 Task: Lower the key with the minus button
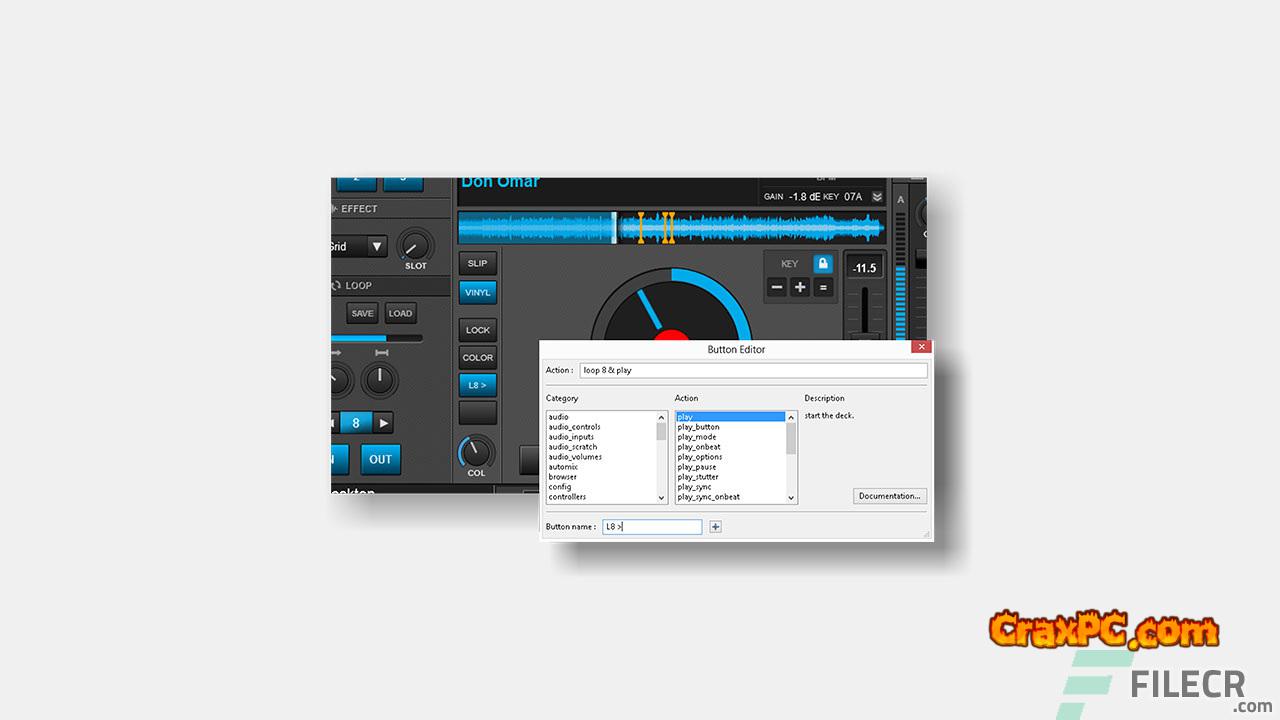tap(777, 288)
